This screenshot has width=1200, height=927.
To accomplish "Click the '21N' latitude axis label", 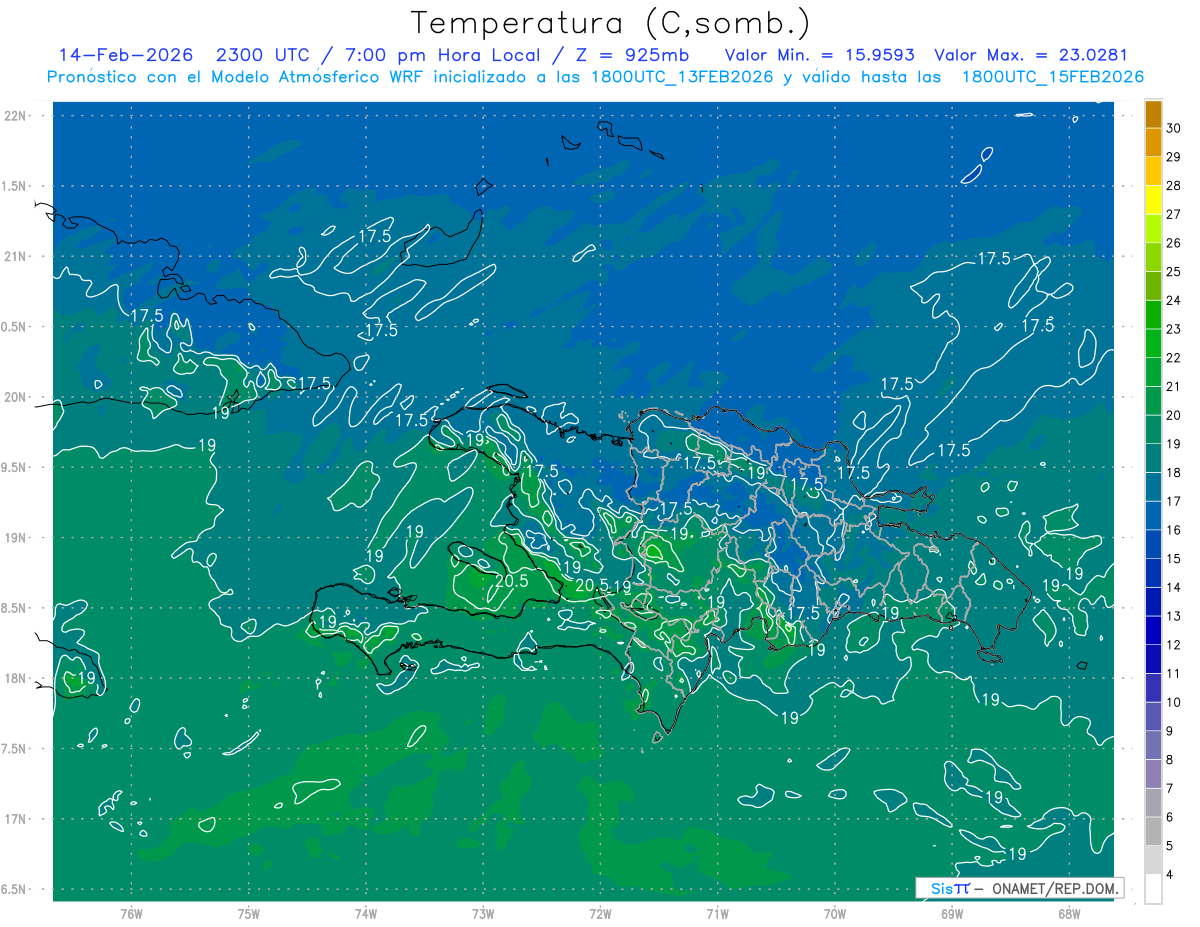I will coord(16,256).
